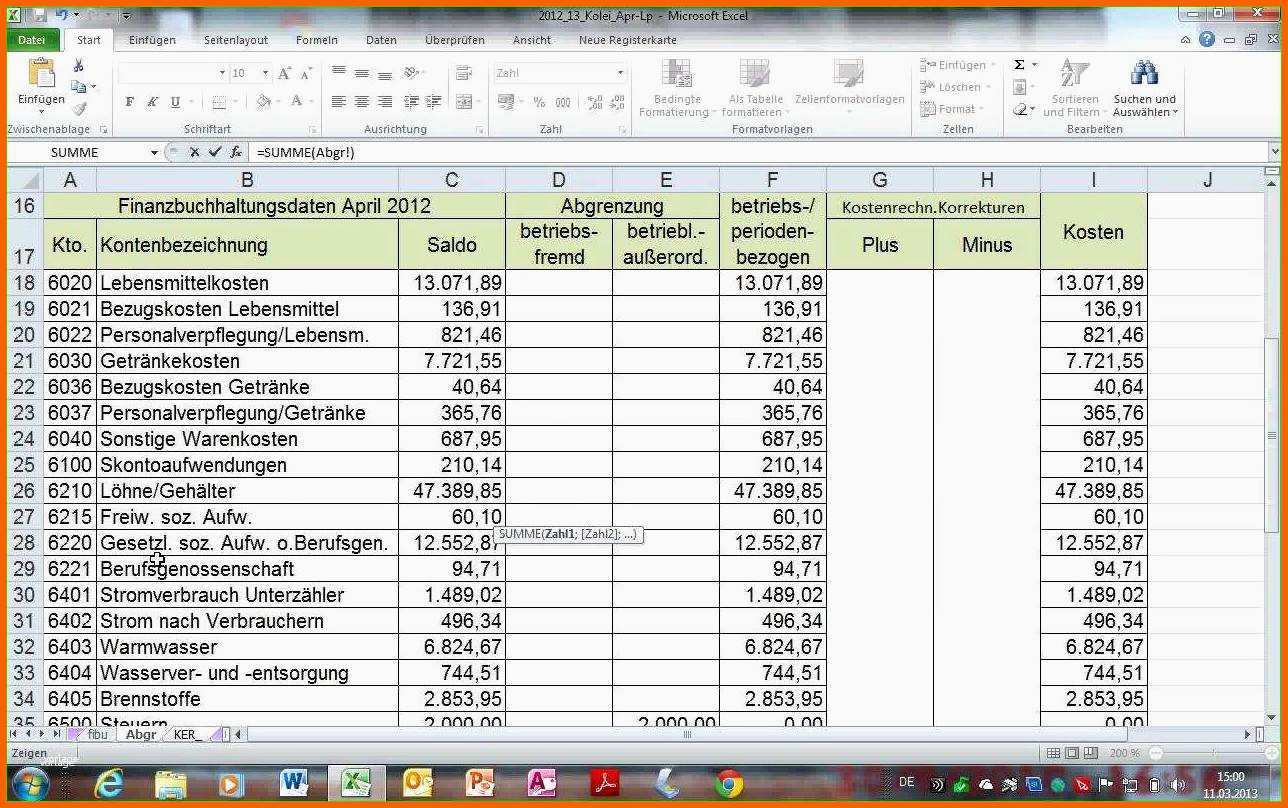
Task: Switch to the Formeln ribbon tab
Action: tap(316, 40)
